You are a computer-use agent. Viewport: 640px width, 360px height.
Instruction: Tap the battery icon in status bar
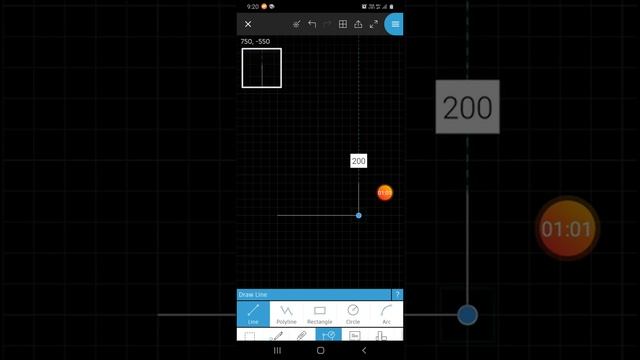pyautogui.click(x=391, y=7)
